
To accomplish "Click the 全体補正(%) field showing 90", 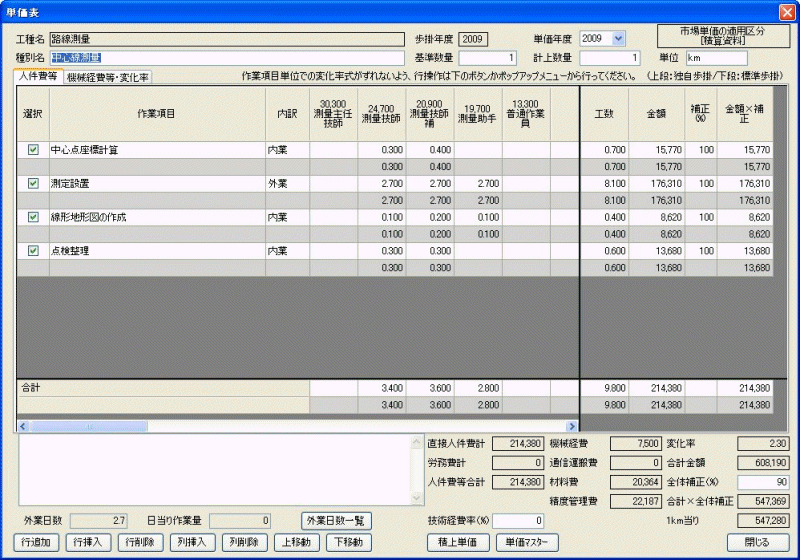I will [763, 482].
